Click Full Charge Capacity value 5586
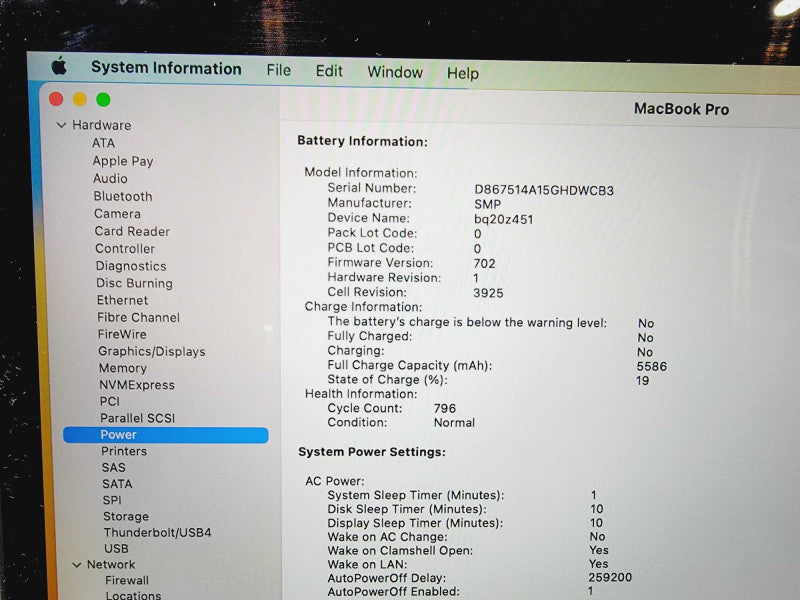This screenshot has height=600, width=800. pyautogui.click(x=652, y=367)
